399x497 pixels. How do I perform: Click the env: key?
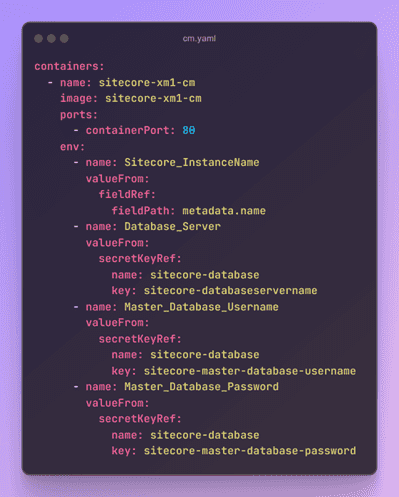(x=73, y=147)
